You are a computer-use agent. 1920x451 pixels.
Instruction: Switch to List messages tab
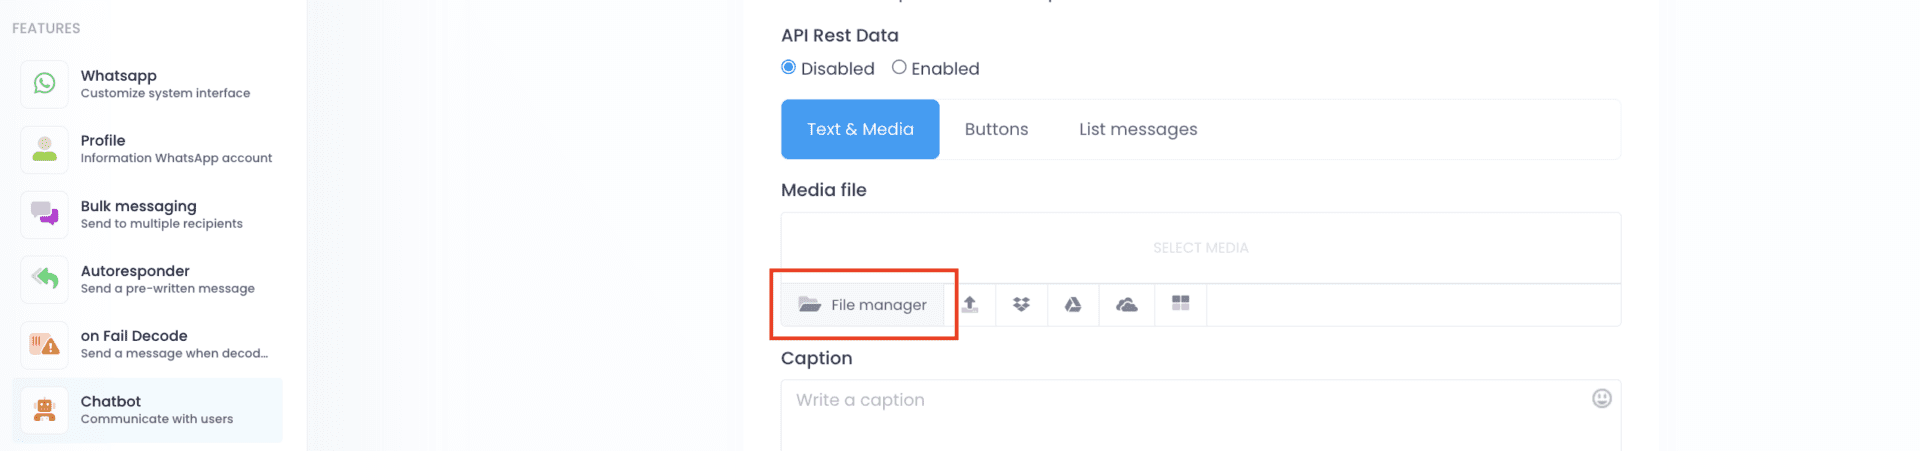tap(1138, 129)
